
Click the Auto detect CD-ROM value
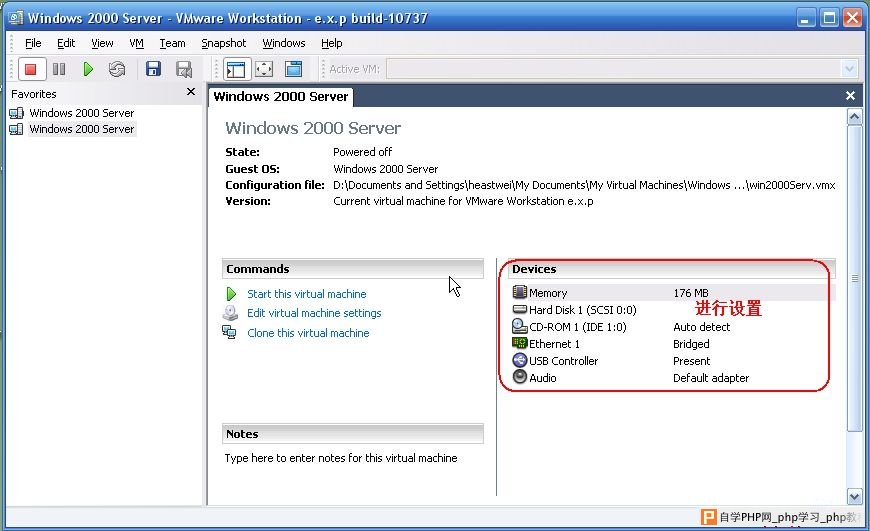701,327
